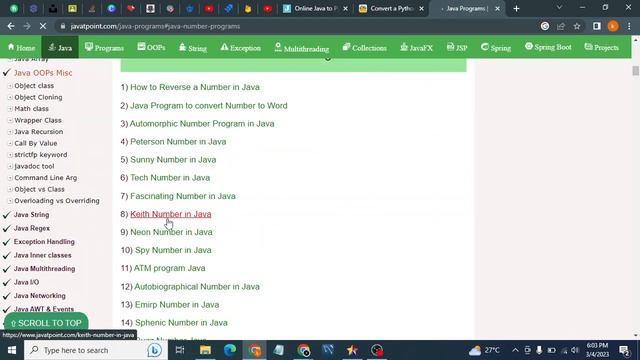
Task: Open Automorphic Number Program in Java
Action: [202, 123]
